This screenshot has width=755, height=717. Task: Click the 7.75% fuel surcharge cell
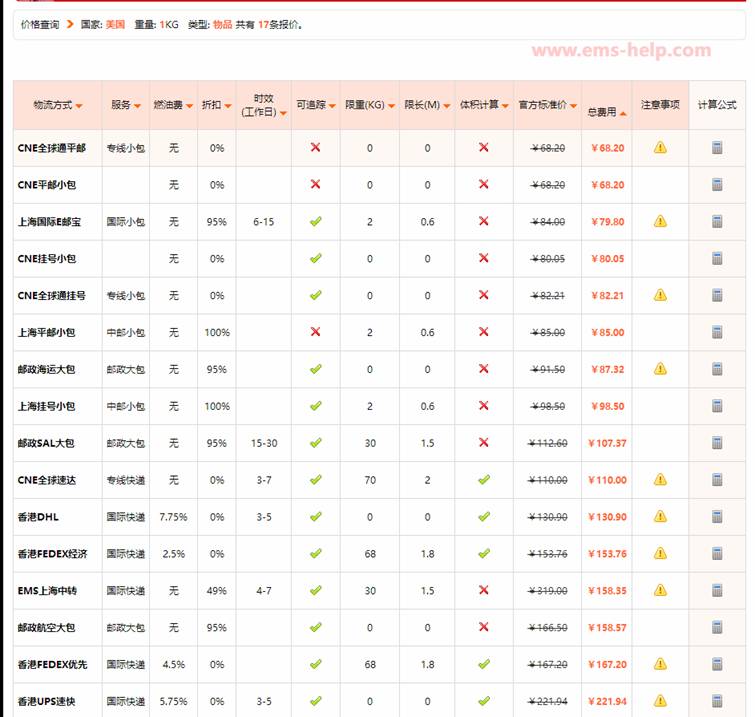(173, 517)
